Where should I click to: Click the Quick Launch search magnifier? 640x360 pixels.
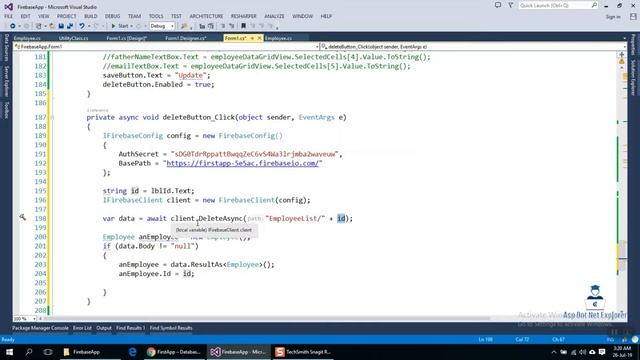[594, 5]
